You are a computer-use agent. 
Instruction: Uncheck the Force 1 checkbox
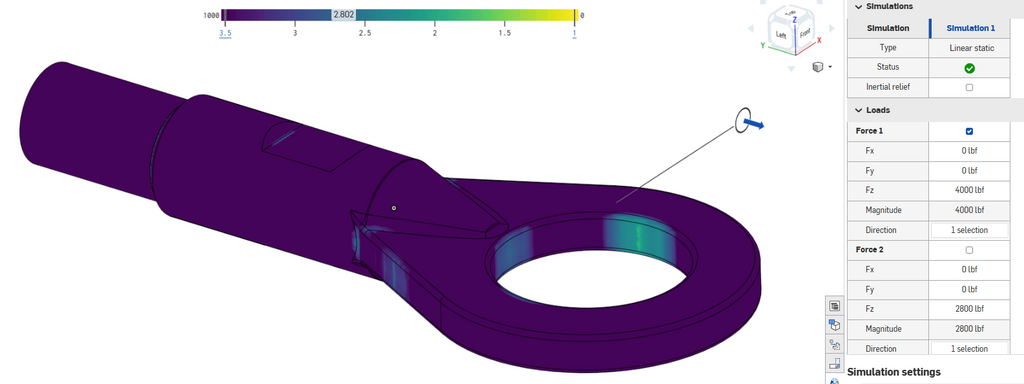pyautogui.click(x=969, y=131)
